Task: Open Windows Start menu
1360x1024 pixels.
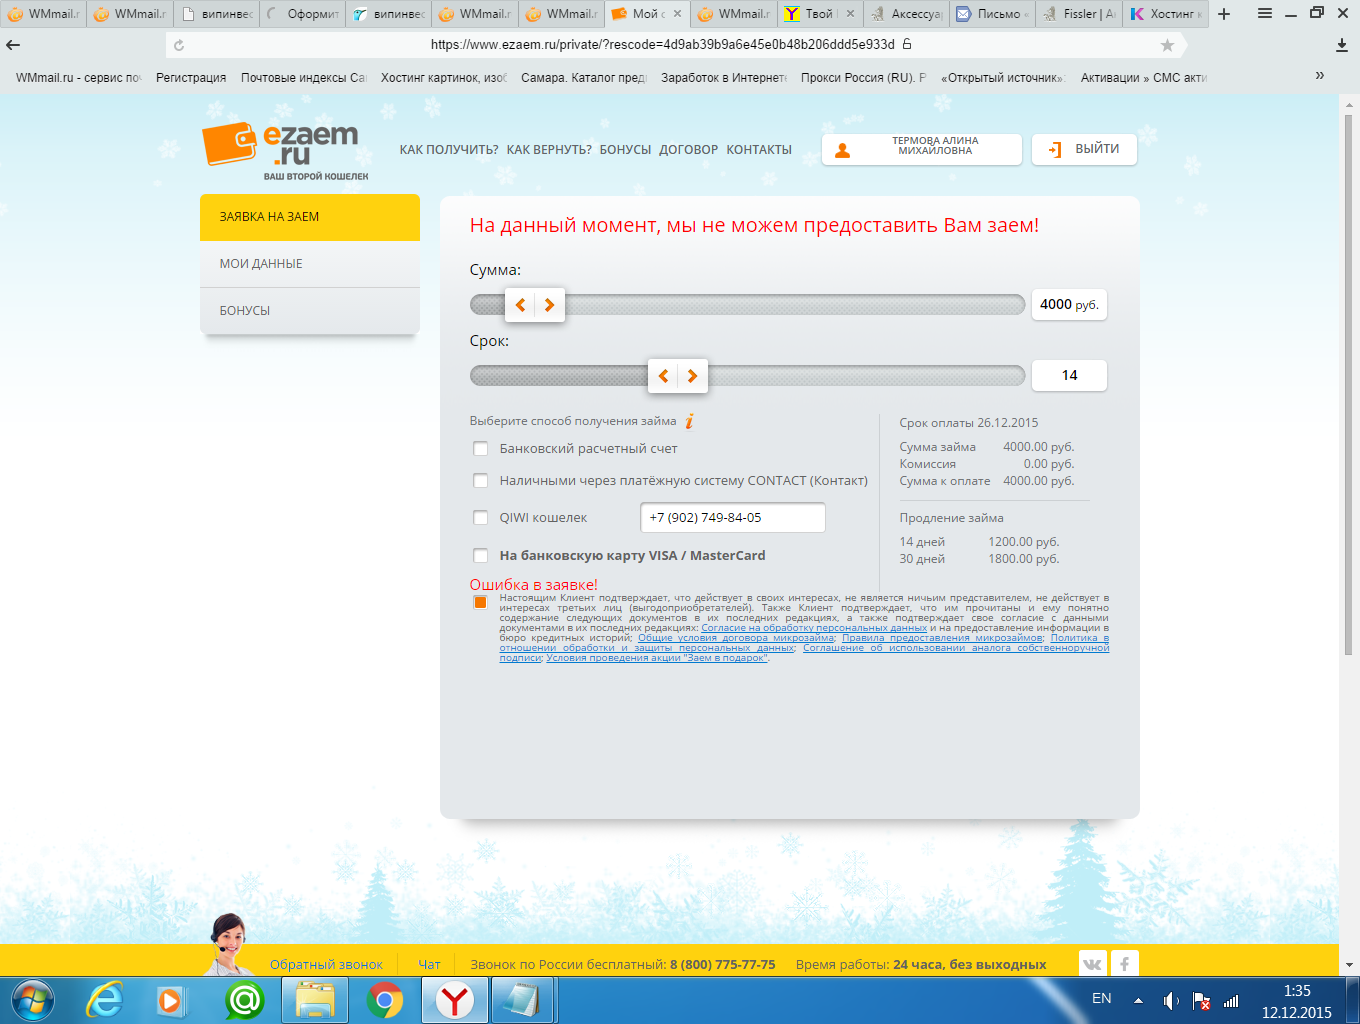Action: tap(32, 1000)
